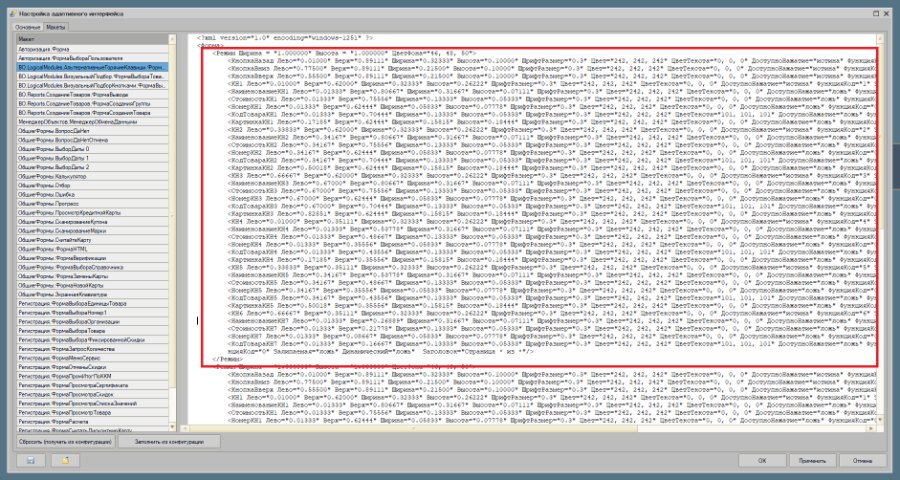Click the open folder icon button
This screenshot has height=480, width=900.
pyautogui.click(x=65, y=460)
